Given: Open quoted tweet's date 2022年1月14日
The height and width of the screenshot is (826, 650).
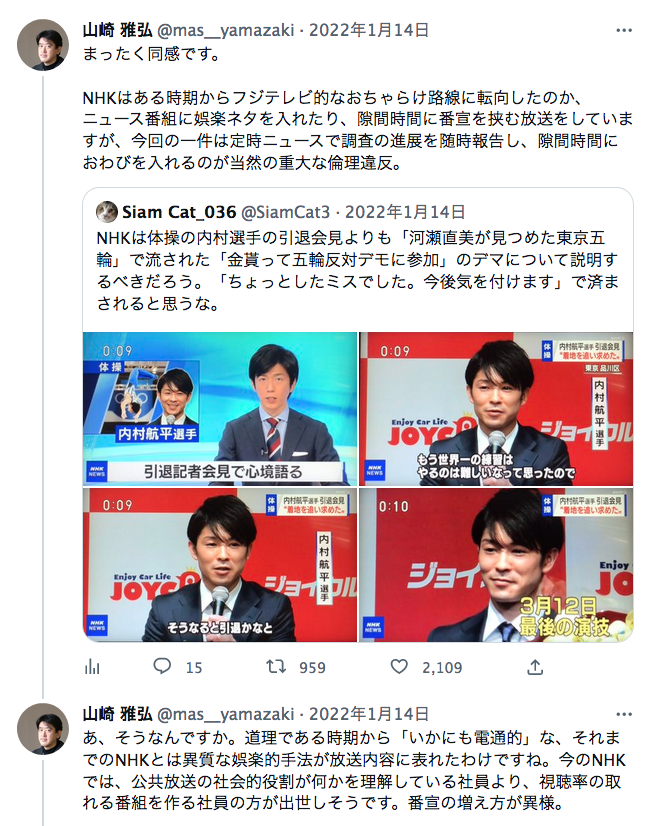Looking at the screenshot, I should (405, 212).
